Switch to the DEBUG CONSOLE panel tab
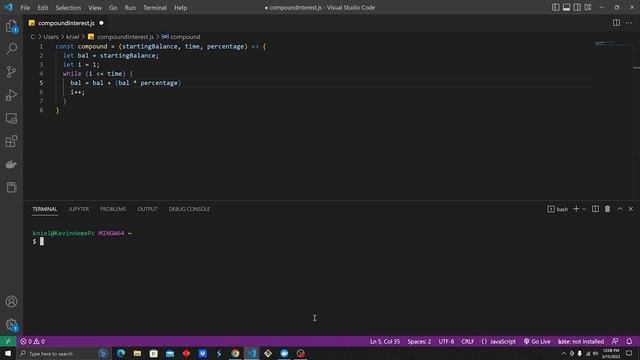The width and height of the screenshot is (640, 360). 189,209
